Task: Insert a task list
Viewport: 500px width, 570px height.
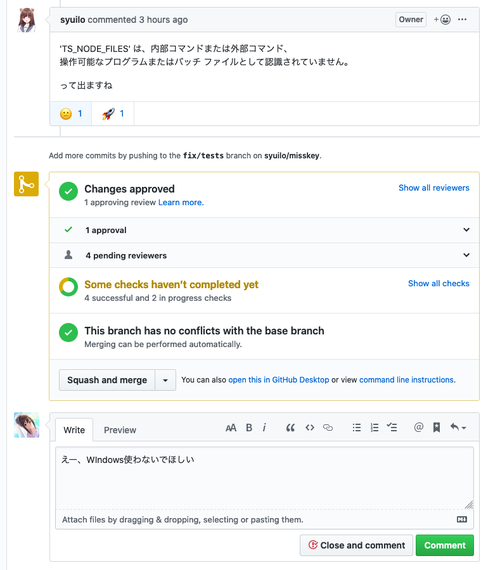Action: pyautogui.click(x=392, y=427)
